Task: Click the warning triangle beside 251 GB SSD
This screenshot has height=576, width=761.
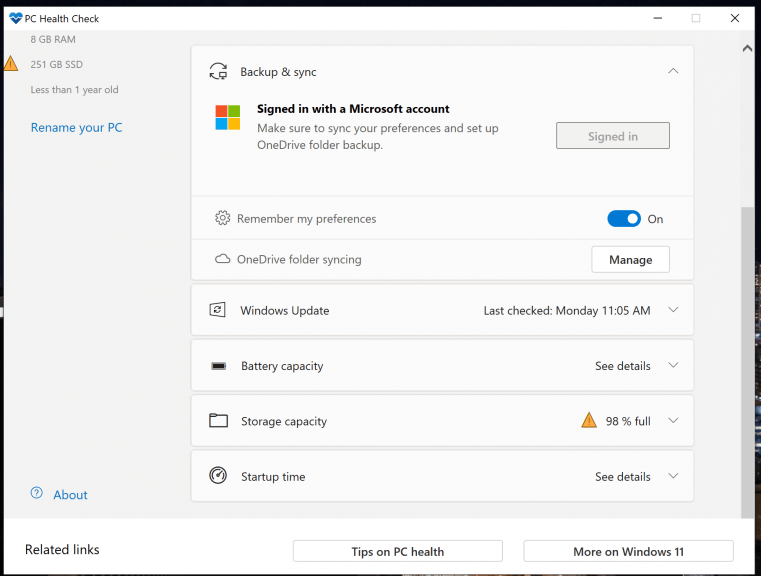Action: 11,63
